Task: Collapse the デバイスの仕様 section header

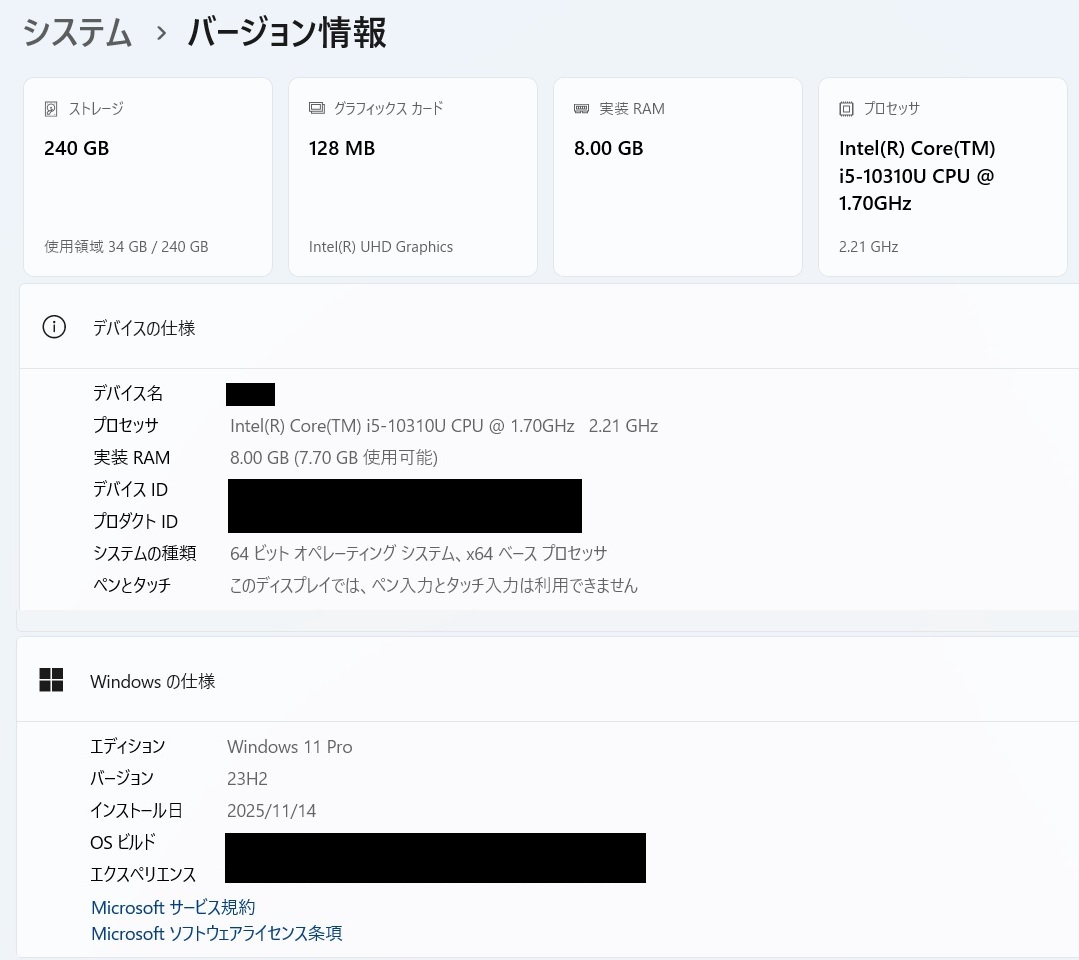Action: tap(549, 327)
